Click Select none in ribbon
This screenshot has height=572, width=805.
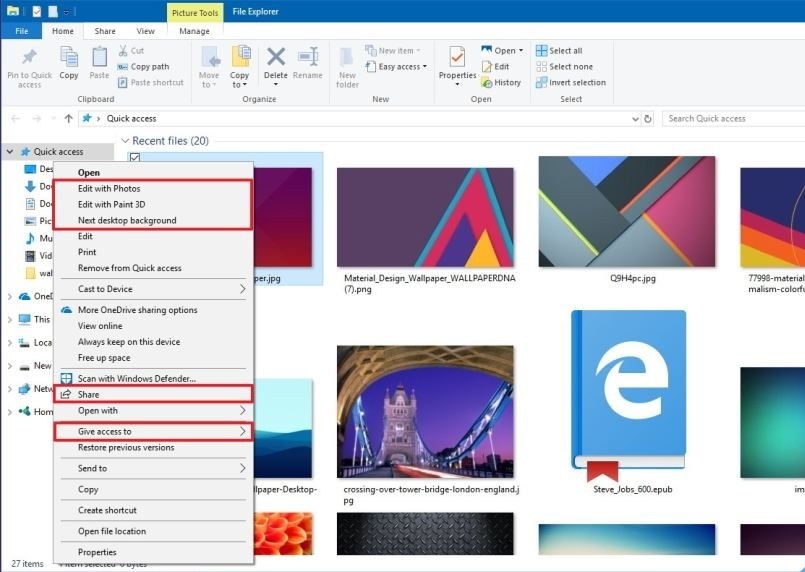(564, 67)
